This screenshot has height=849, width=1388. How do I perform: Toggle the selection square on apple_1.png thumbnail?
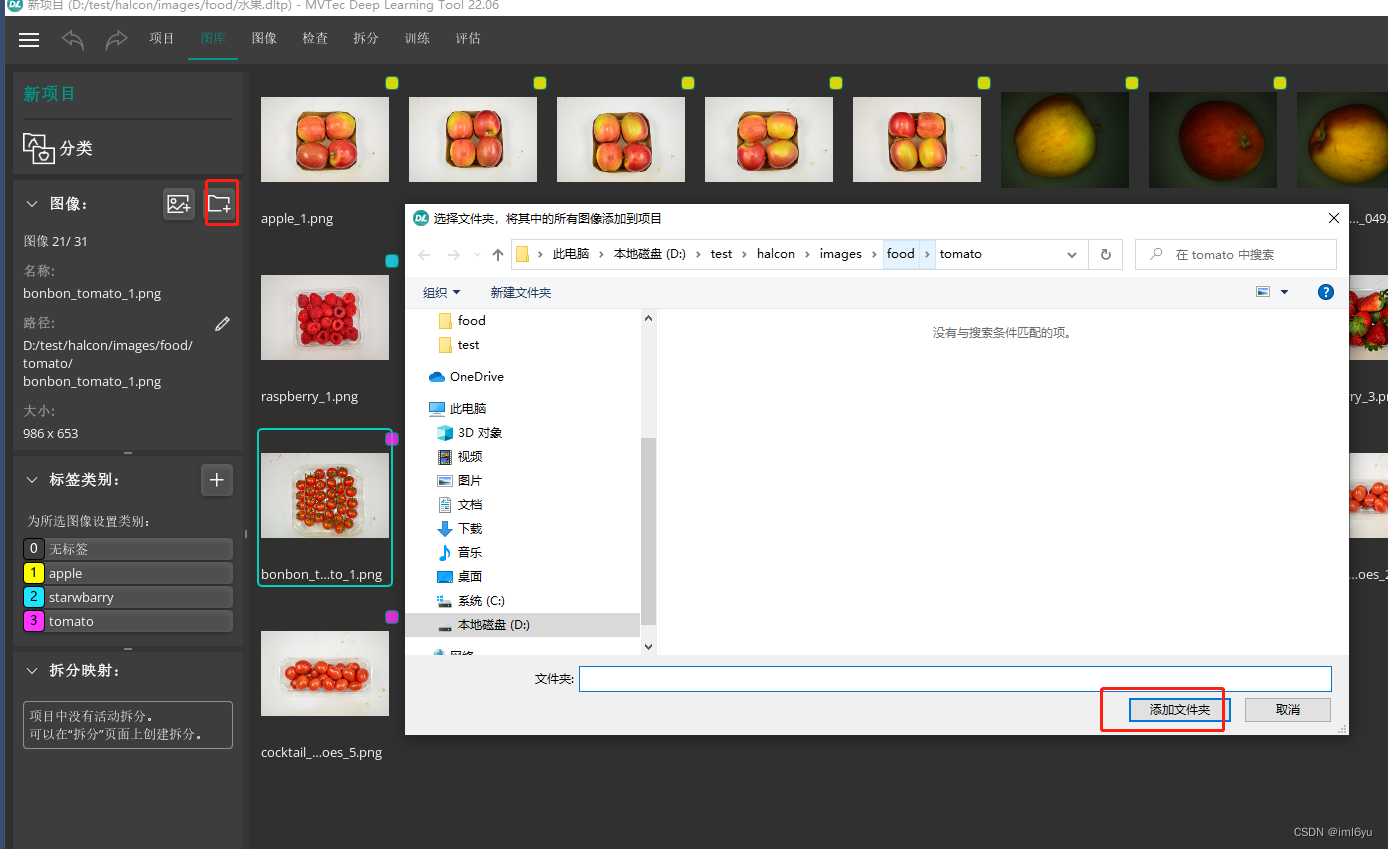click(x=391, y=84)
